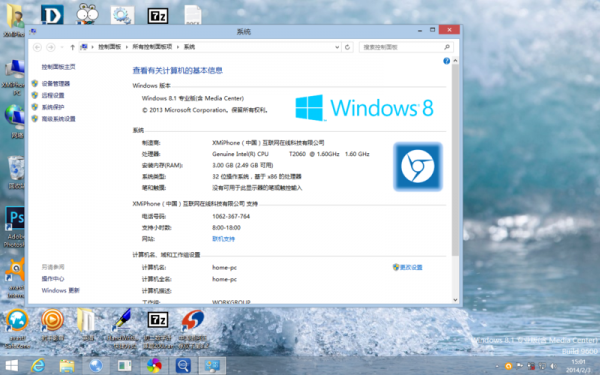600x375 pixels.
Task: Open the Recycle Bin desktop icon
Action: pos(16,173)
